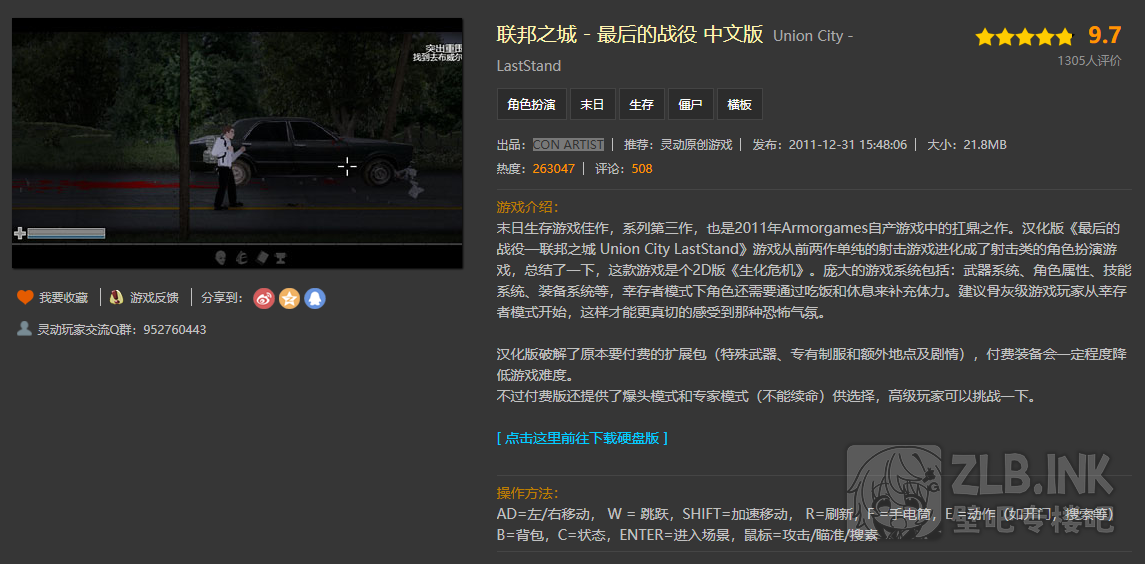Viewport: 1145px width, 564px height.
Task: Share to QZone via yellow star icon
Action: coord(289,298)
